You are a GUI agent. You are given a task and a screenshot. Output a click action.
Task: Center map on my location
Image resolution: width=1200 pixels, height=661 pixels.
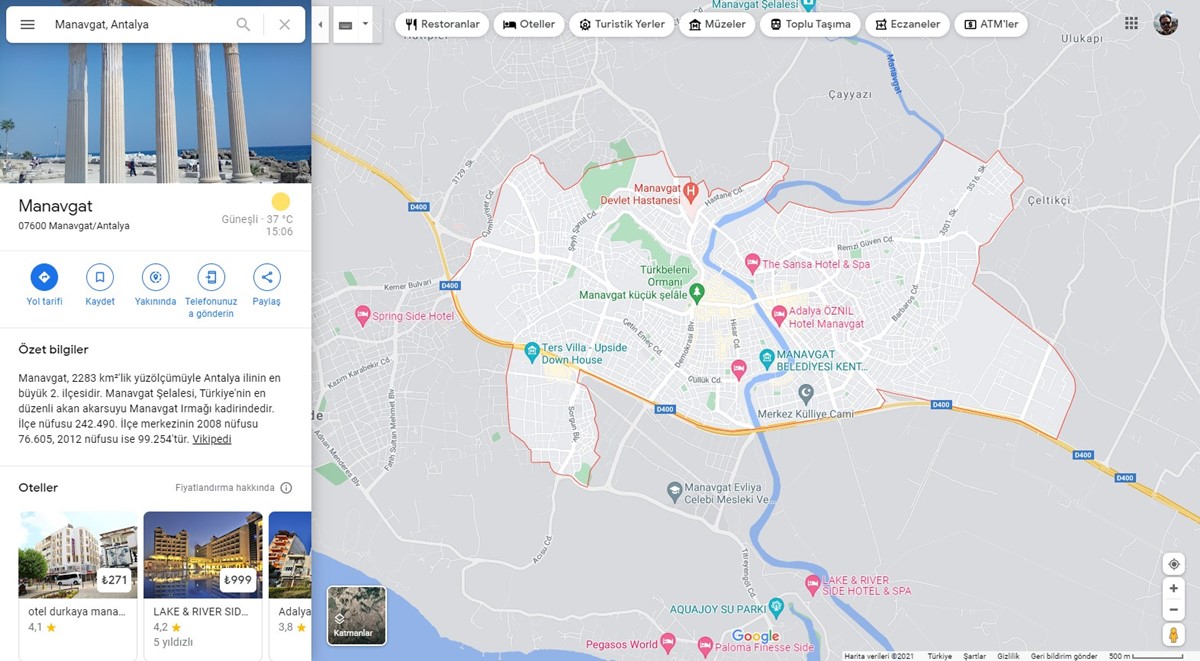pos(1174,564)
